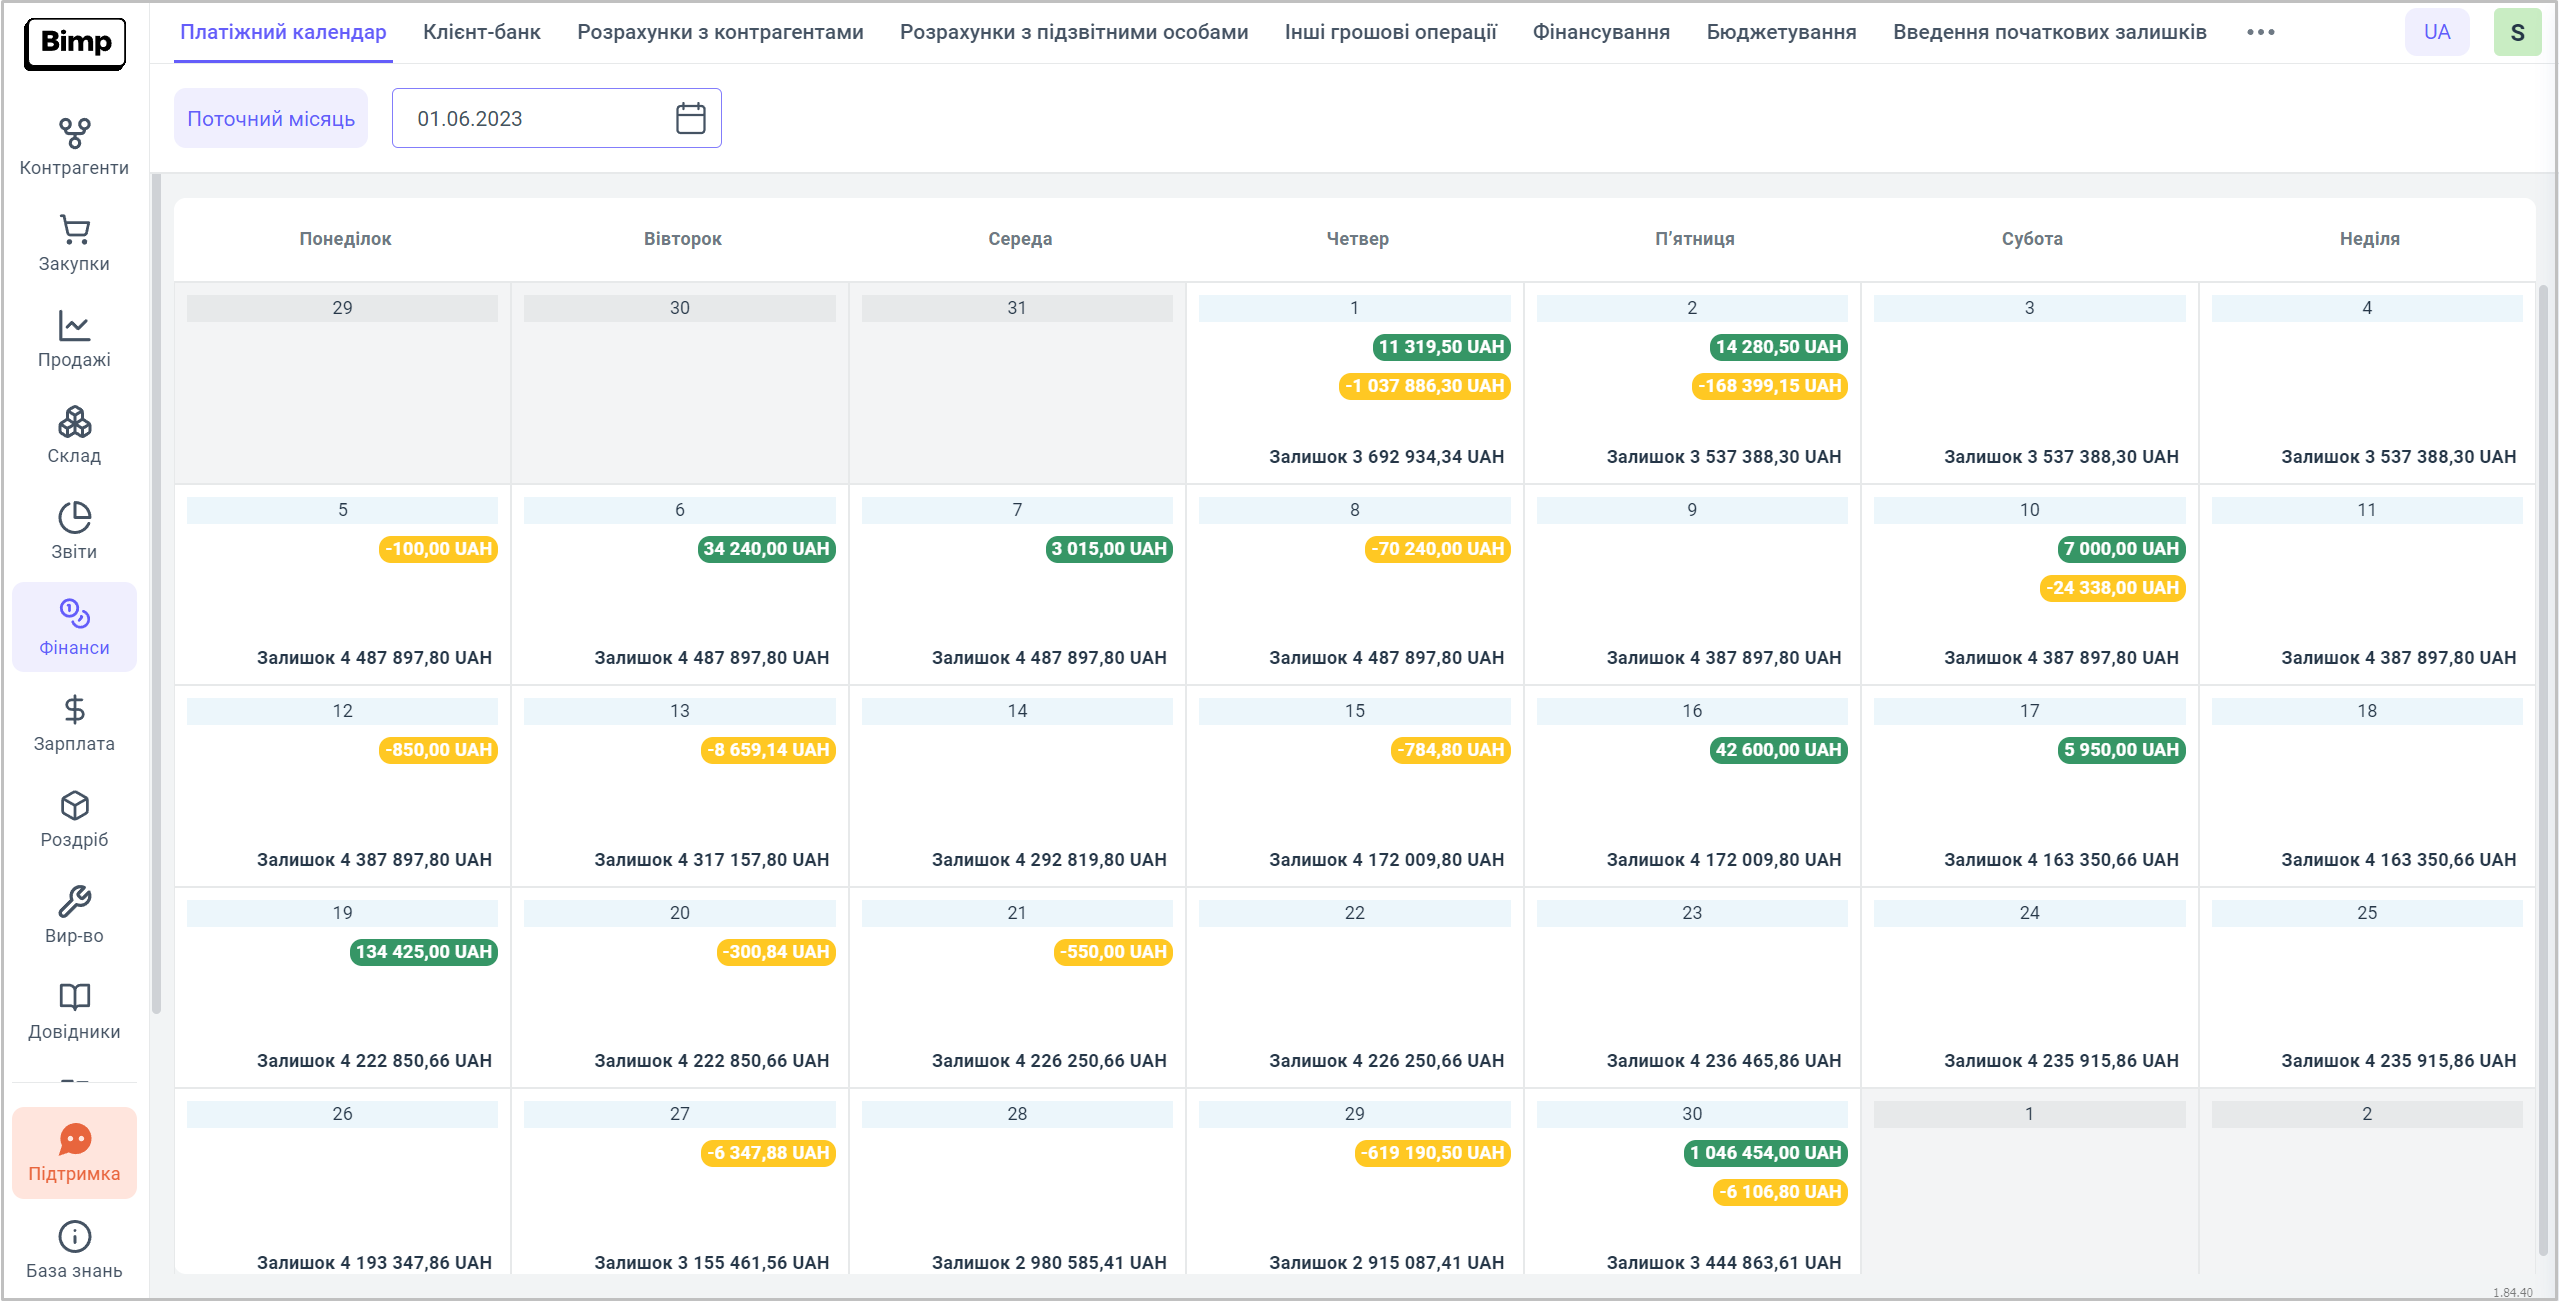Click the -1 037 886,30 UAH expense badge
Viewport: 2559px width, 1301px height.
click(1424, 386)
